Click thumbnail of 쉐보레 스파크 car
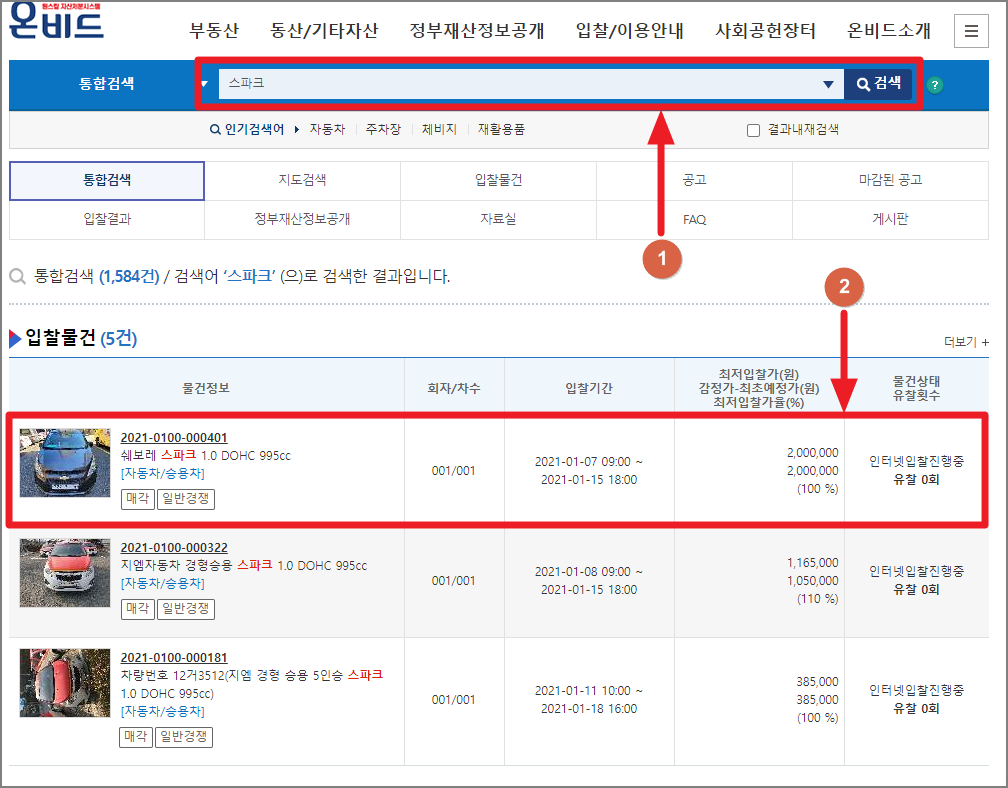The height and width of the screenshot is (788, 1008). coord(65,463)
